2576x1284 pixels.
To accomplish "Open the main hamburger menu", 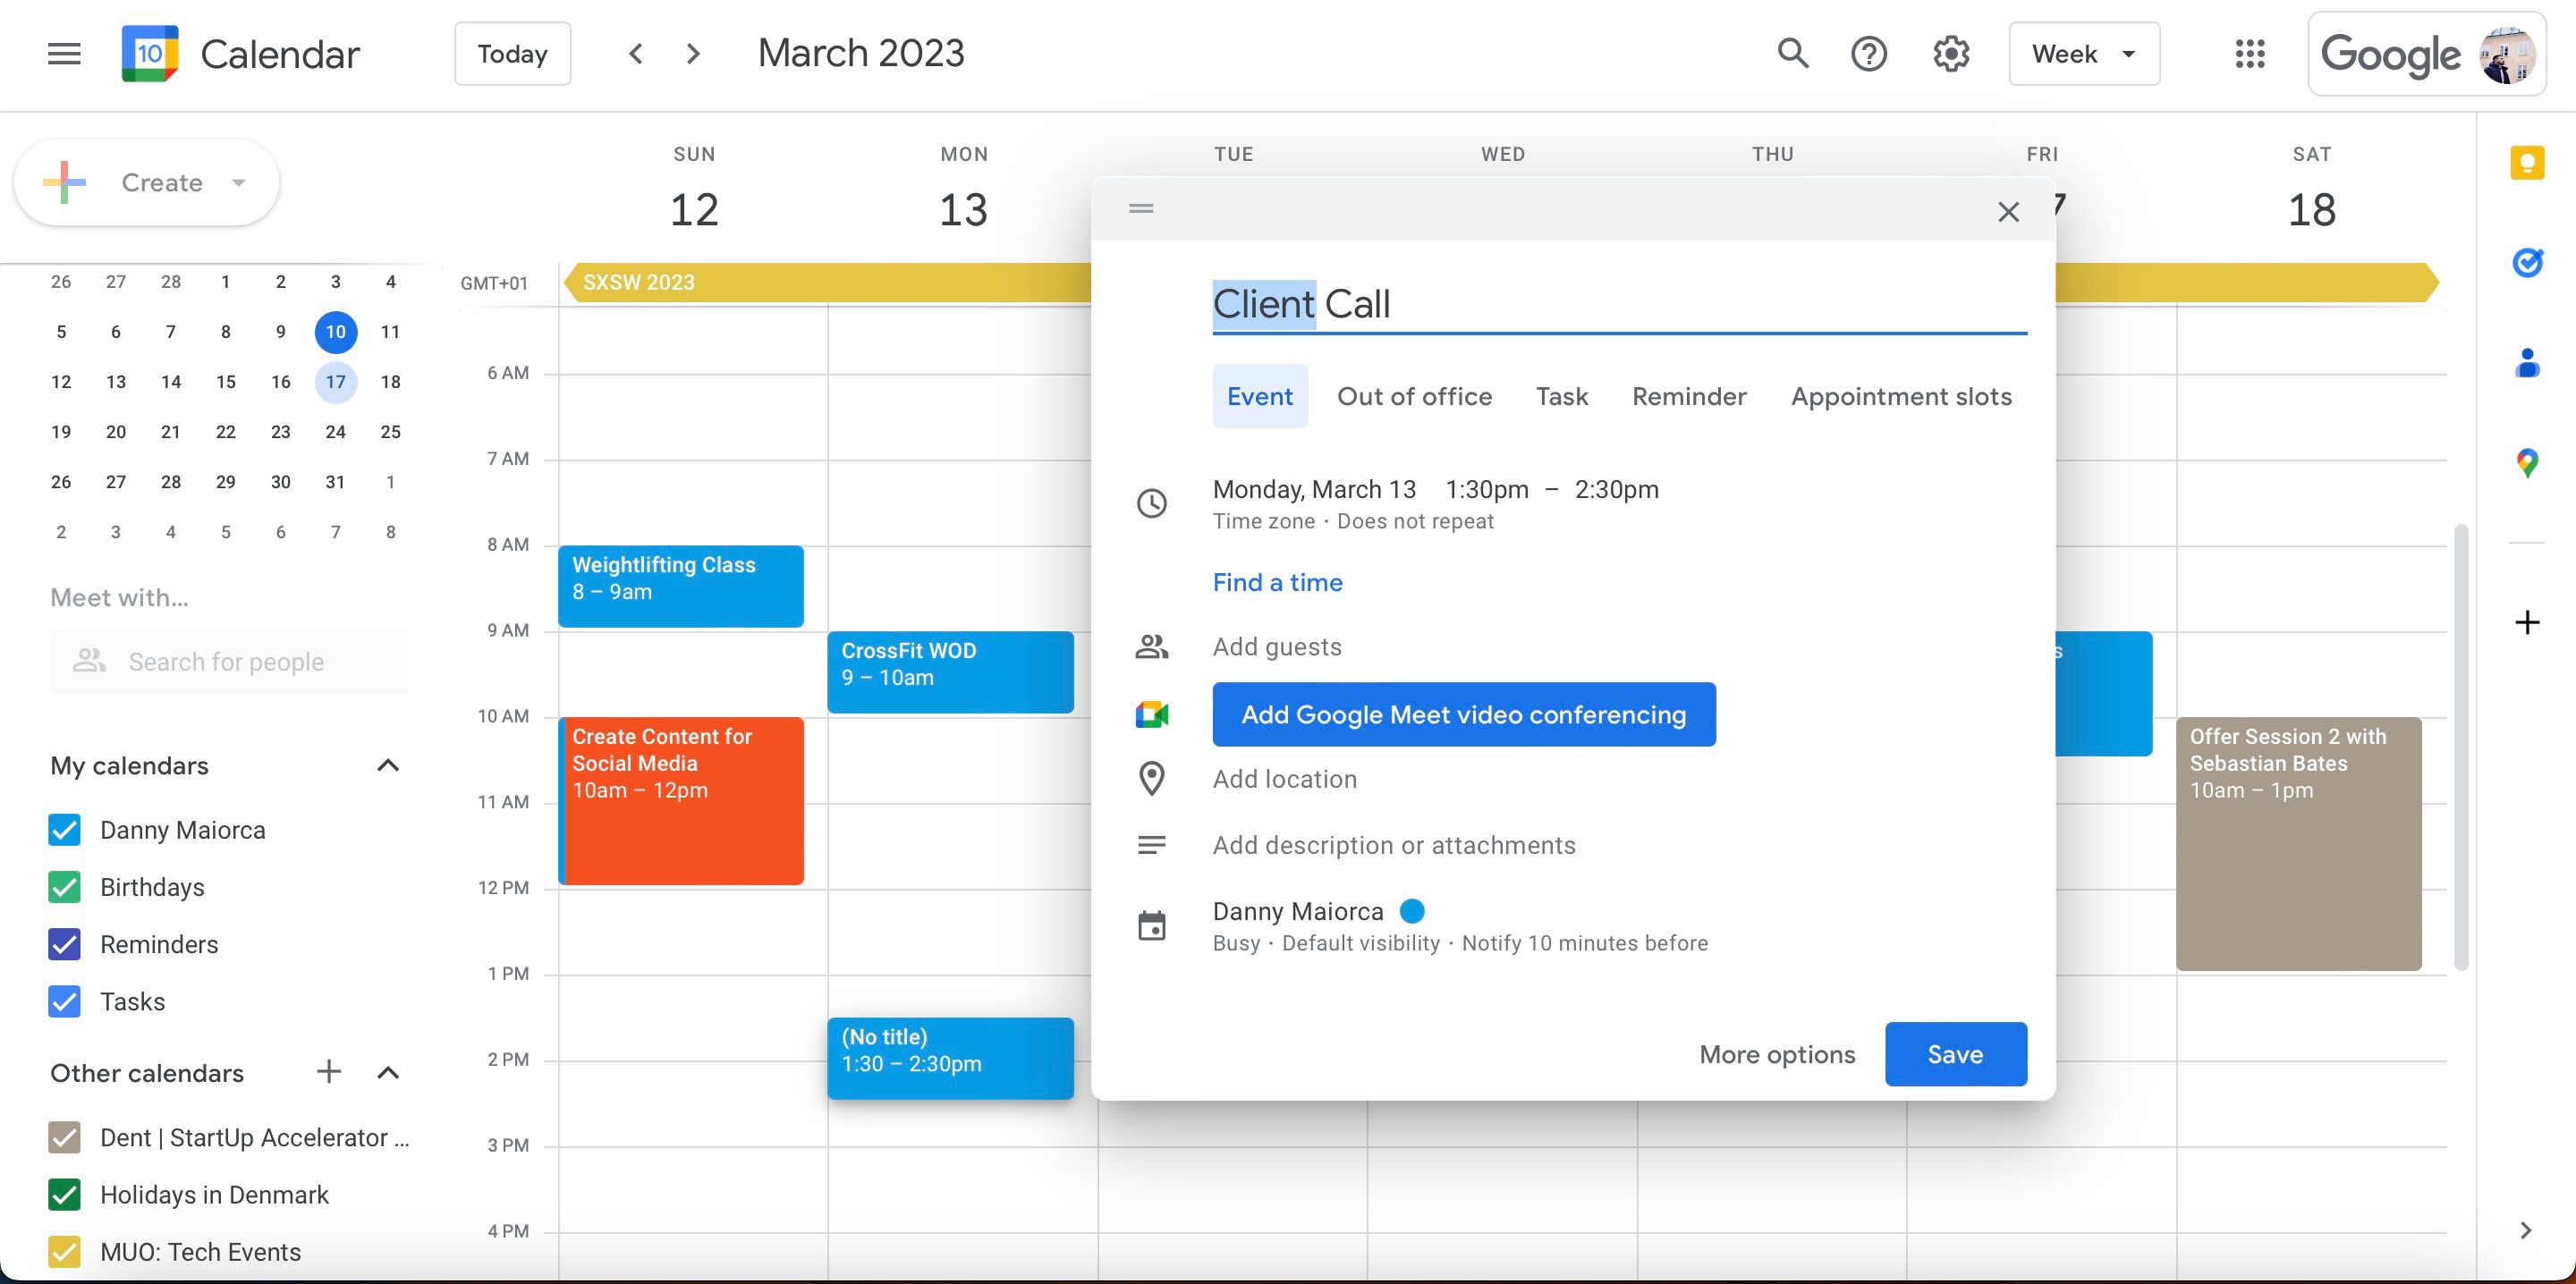I will click(64, 54).
